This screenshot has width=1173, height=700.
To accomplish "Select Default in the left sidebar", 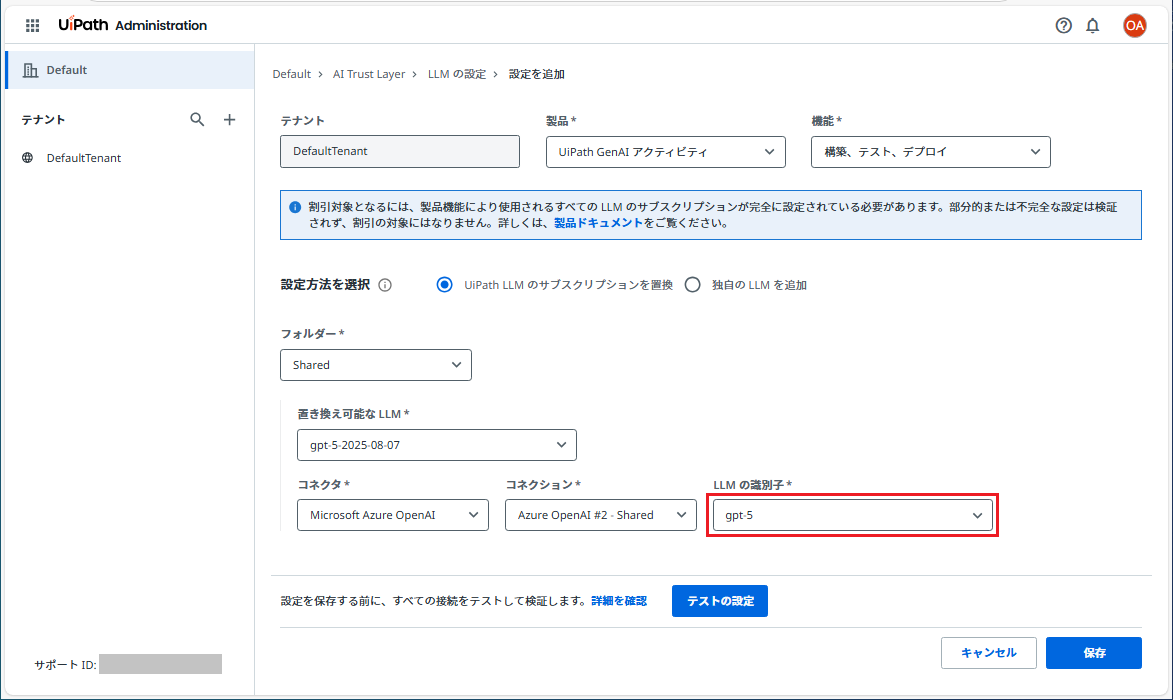I will [130, 70].
